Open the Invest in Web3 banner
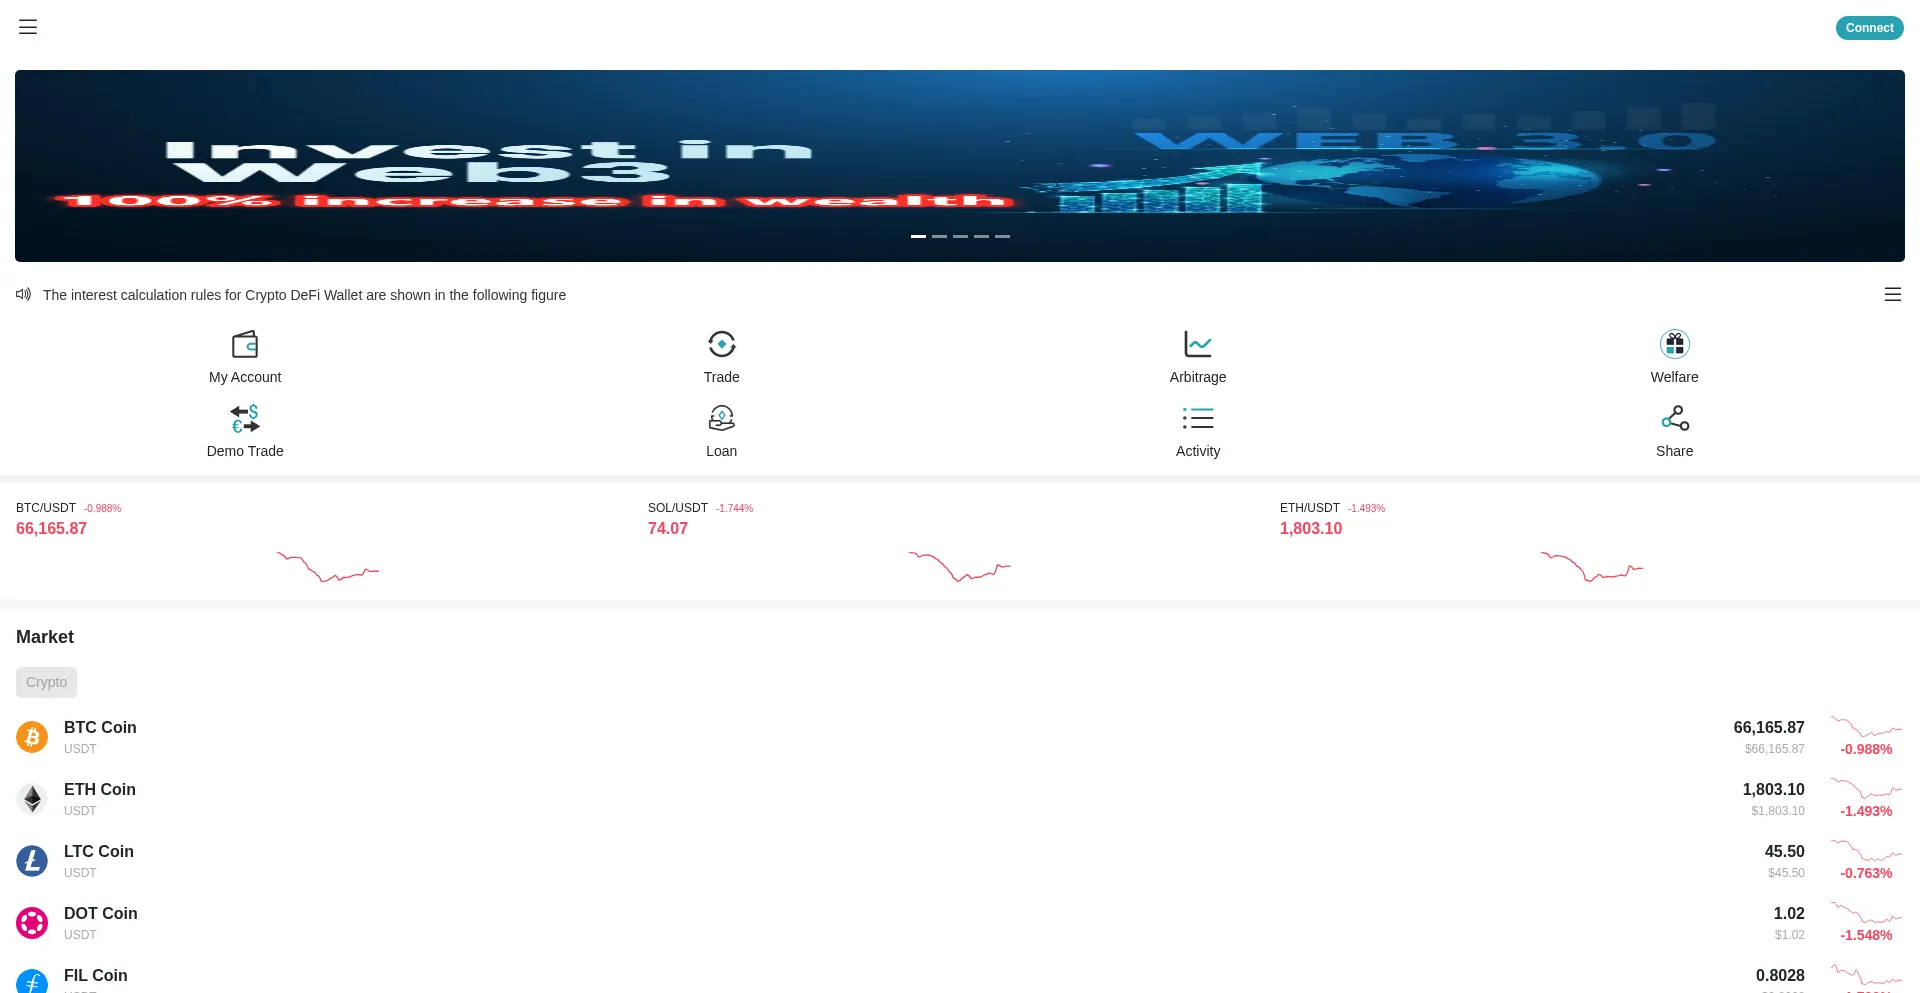 pos(960,166)
